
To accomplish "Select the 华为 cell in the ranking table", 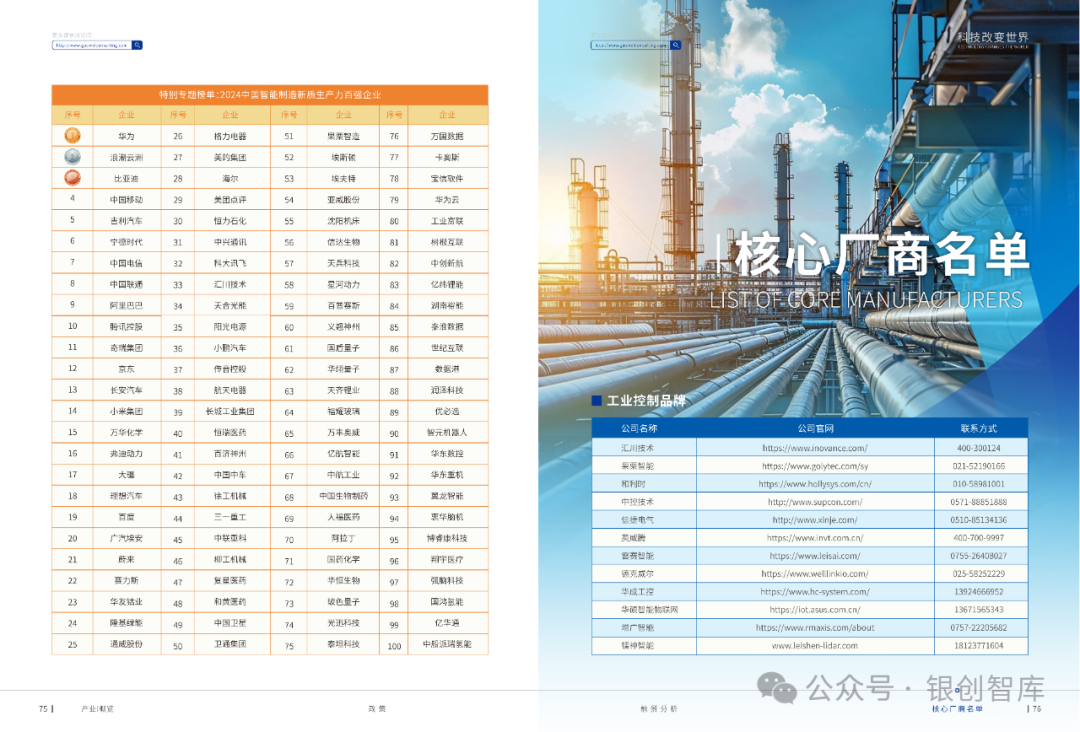I will tap(126, 136).
